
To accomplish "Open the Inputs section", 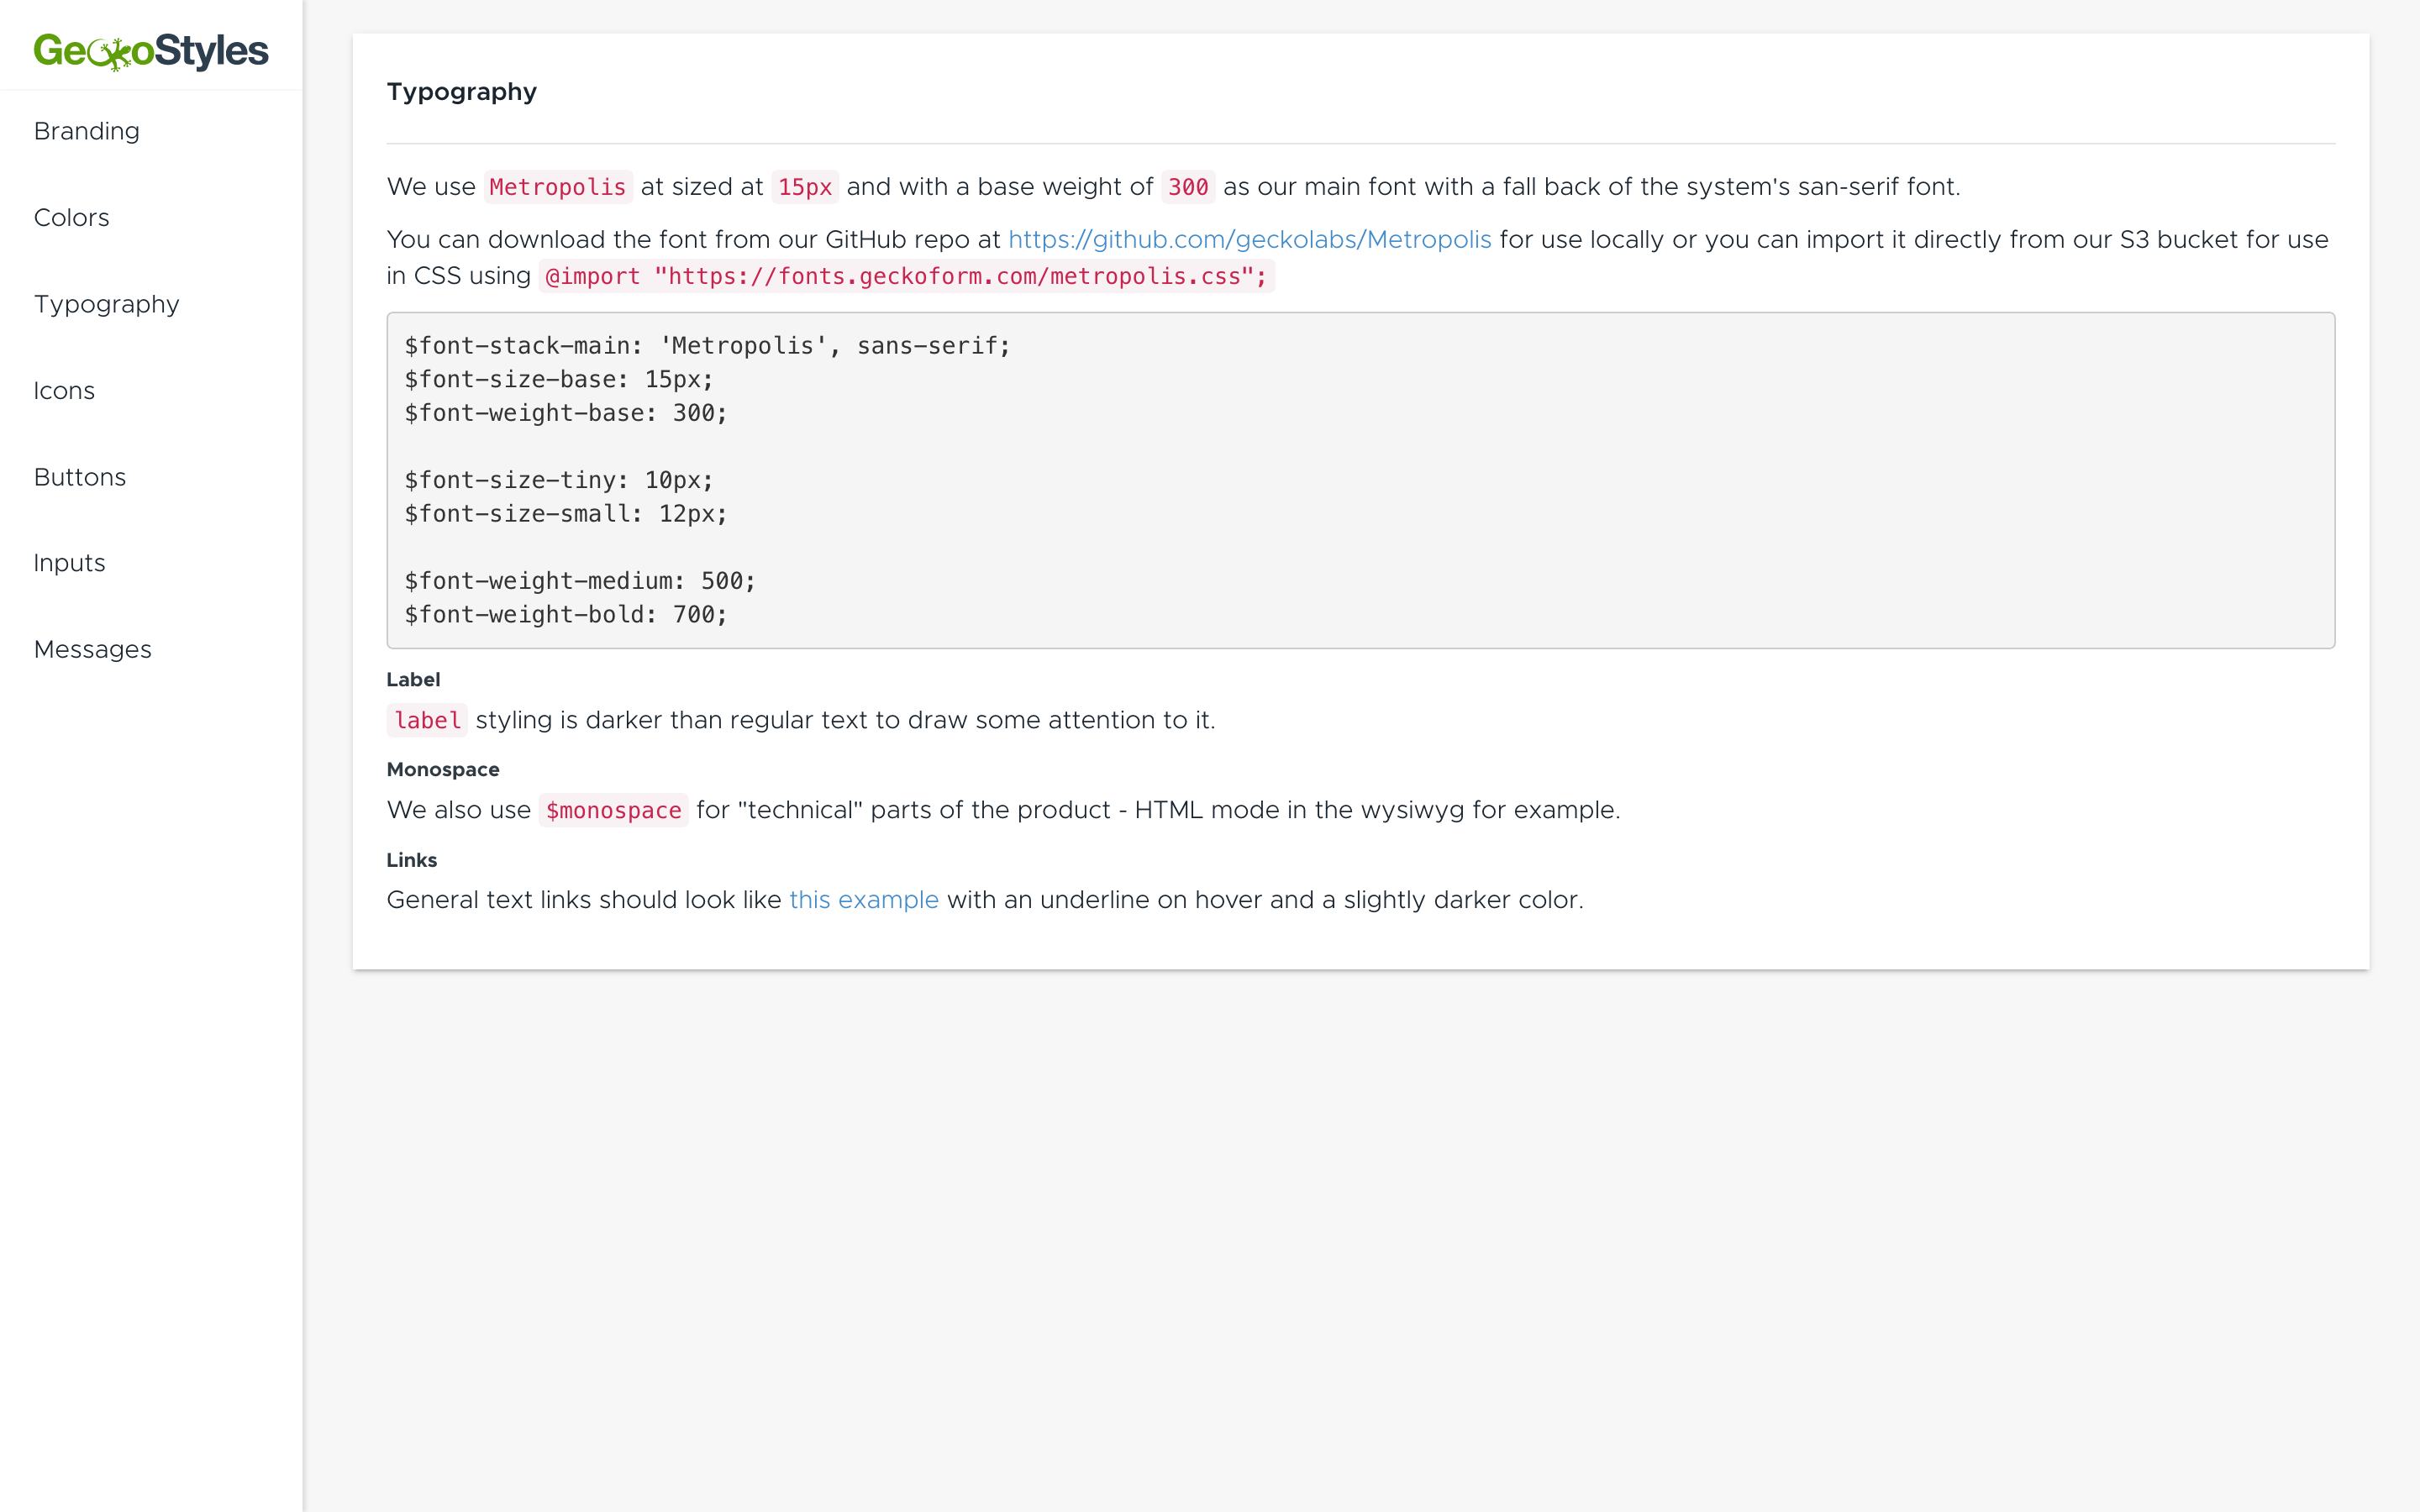I will coord(69,563).
